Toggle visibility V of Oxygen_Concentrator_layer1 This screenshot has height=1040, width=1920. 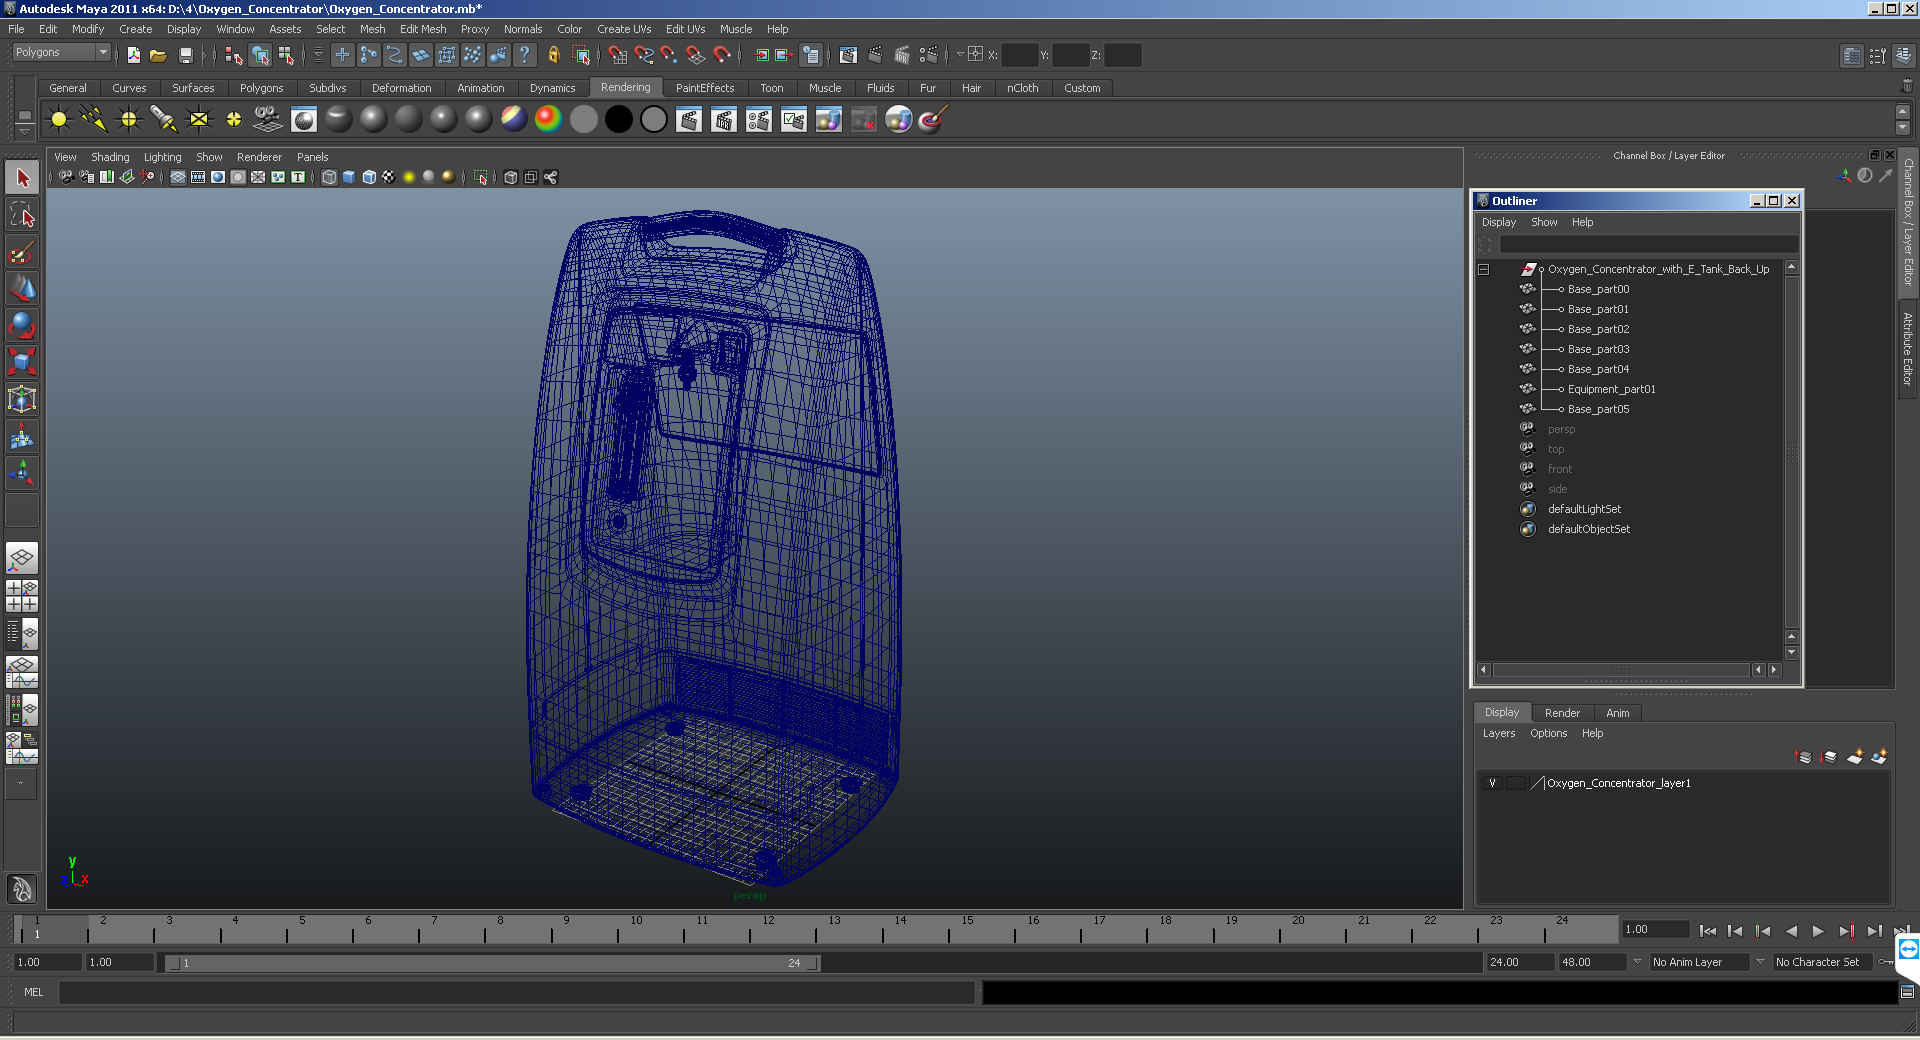[1492, 783]
